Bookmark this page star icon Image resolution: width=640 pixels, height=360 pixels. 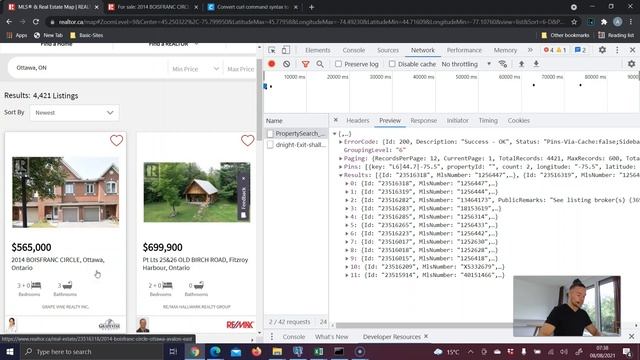[574, 22]
